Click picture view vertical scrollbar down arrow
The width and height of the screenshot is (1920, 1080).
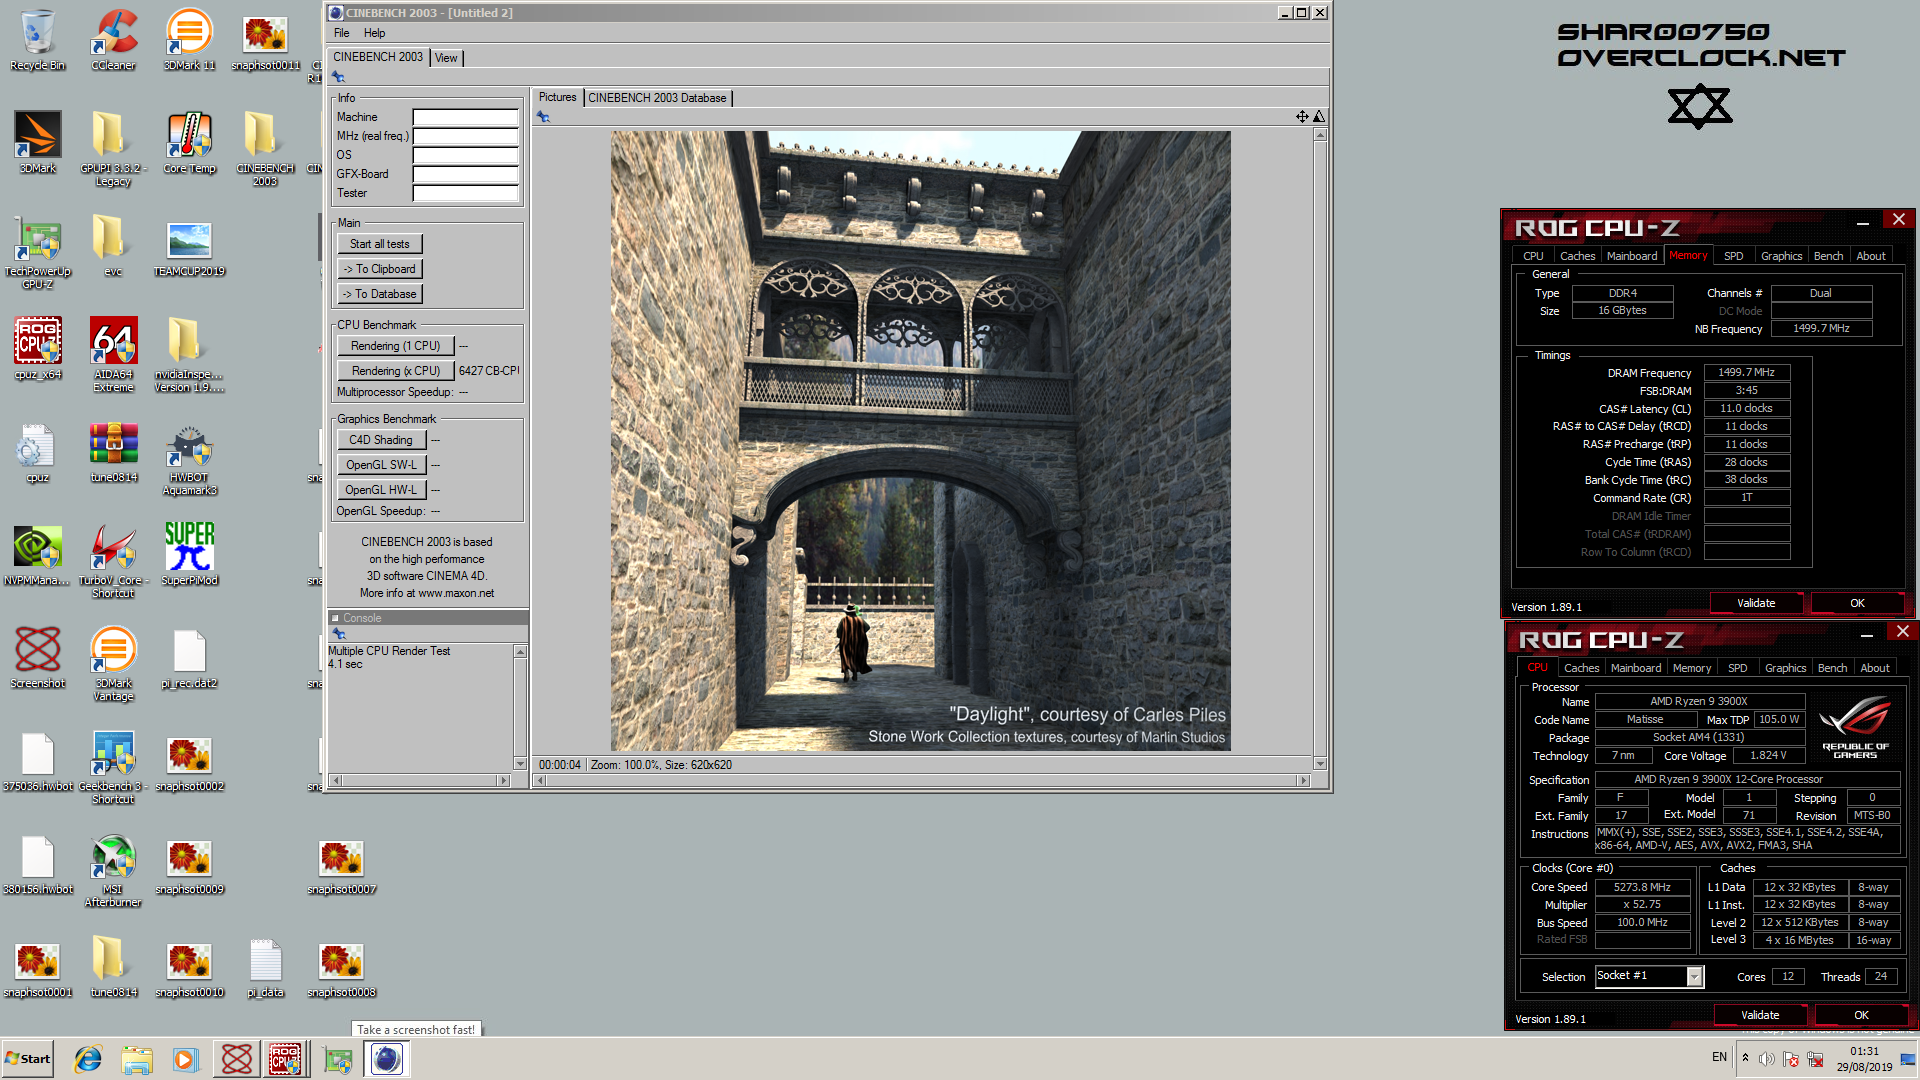click(1320, 764)
